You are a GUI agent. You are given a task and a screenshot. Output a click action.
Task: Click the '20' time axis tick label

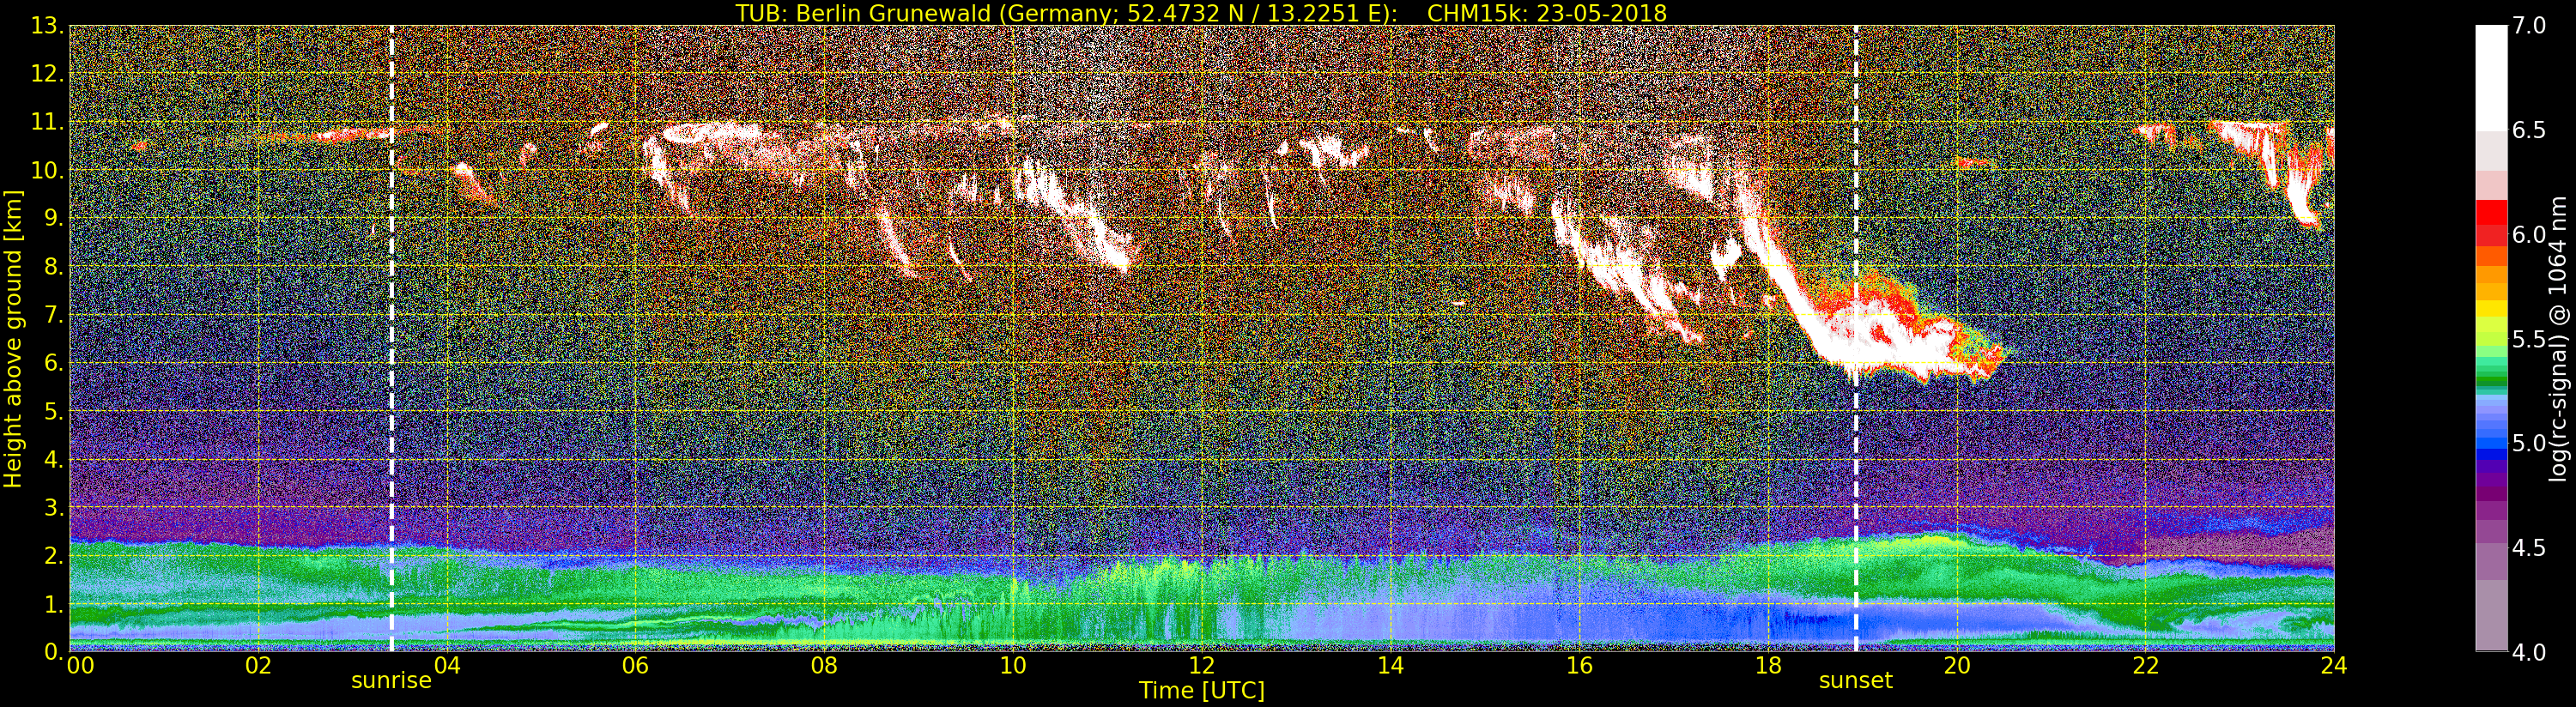click(x=1957, y=666)
